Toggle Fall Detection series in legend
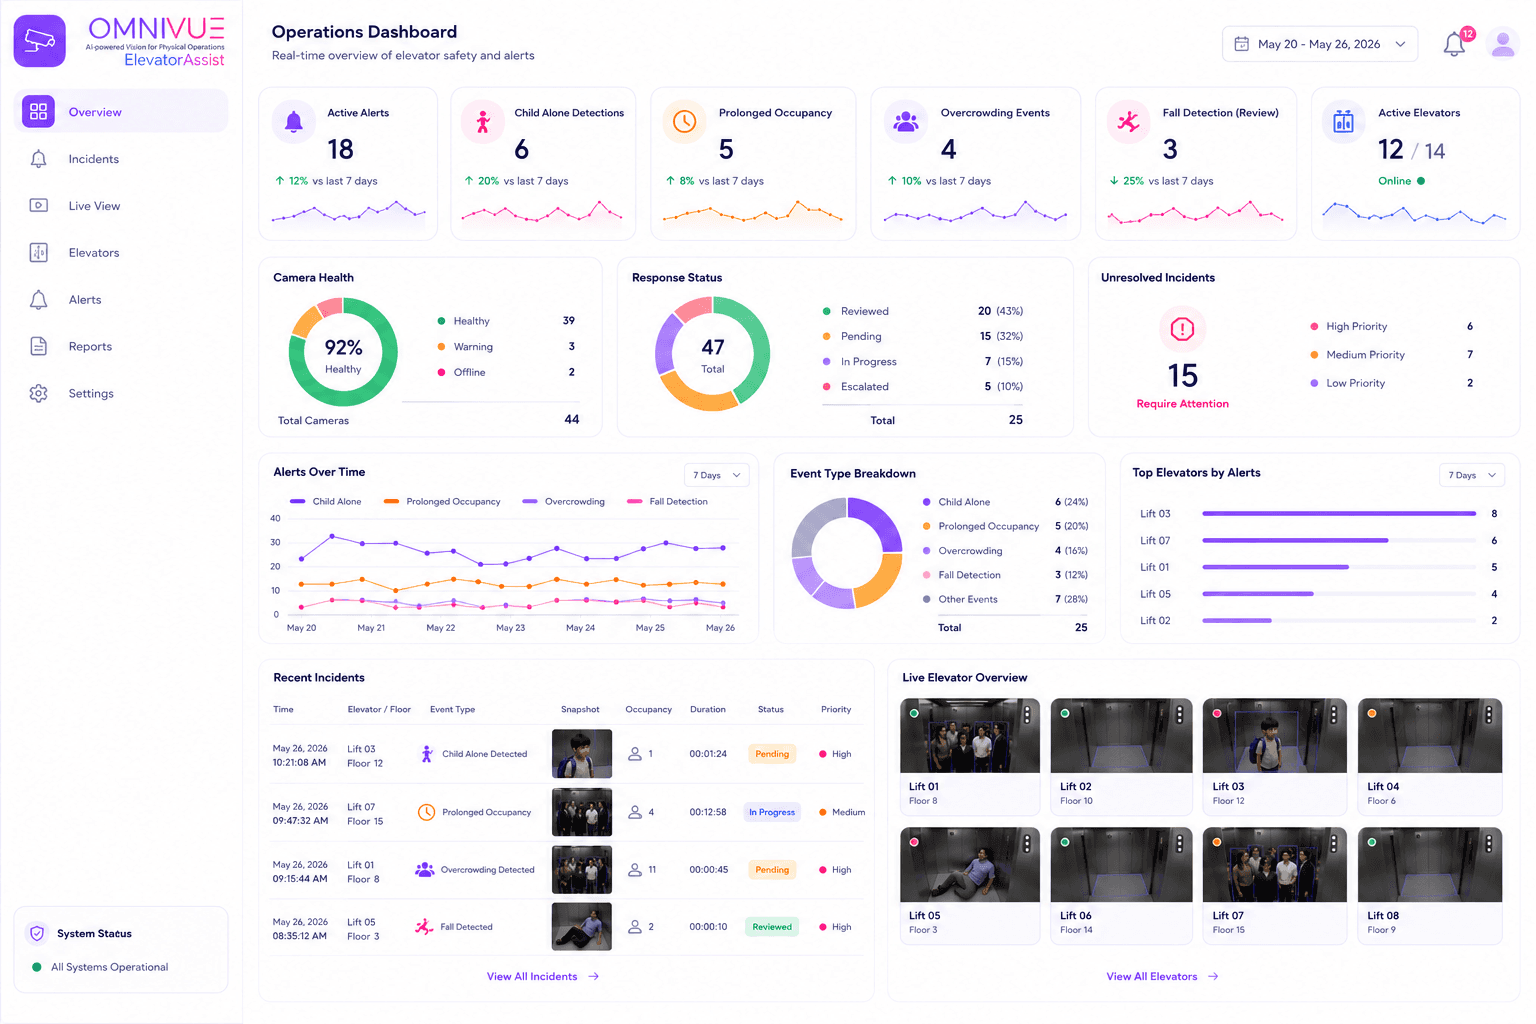 (667, 501)
